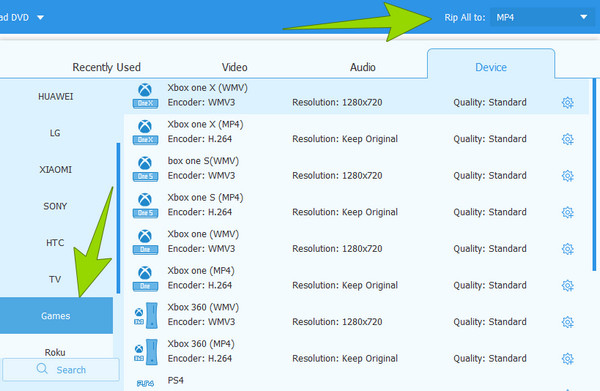Open settings gear for Xbox one S (MP4)
This screenshot has height=391, width=600.
[567, 212]
